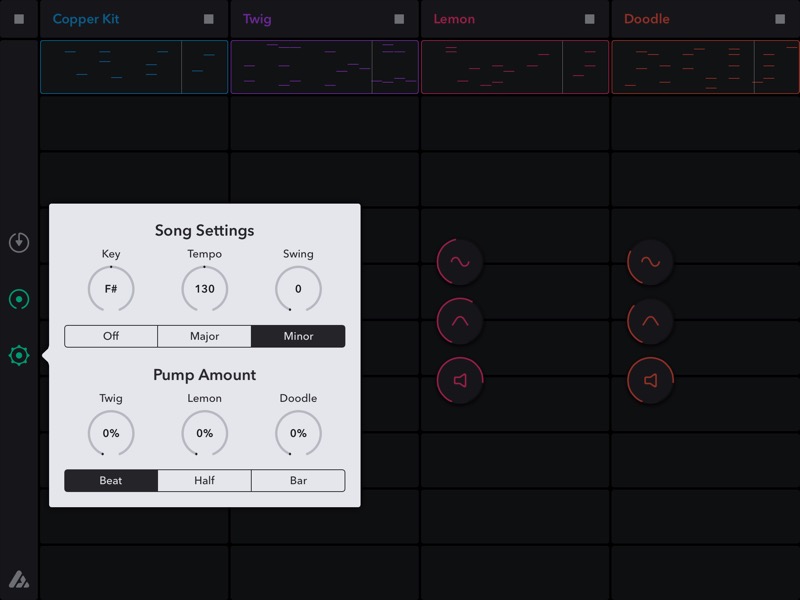Screen dimensions: 800x600
Task: Select the Bar pump rate
Action: 298,481
